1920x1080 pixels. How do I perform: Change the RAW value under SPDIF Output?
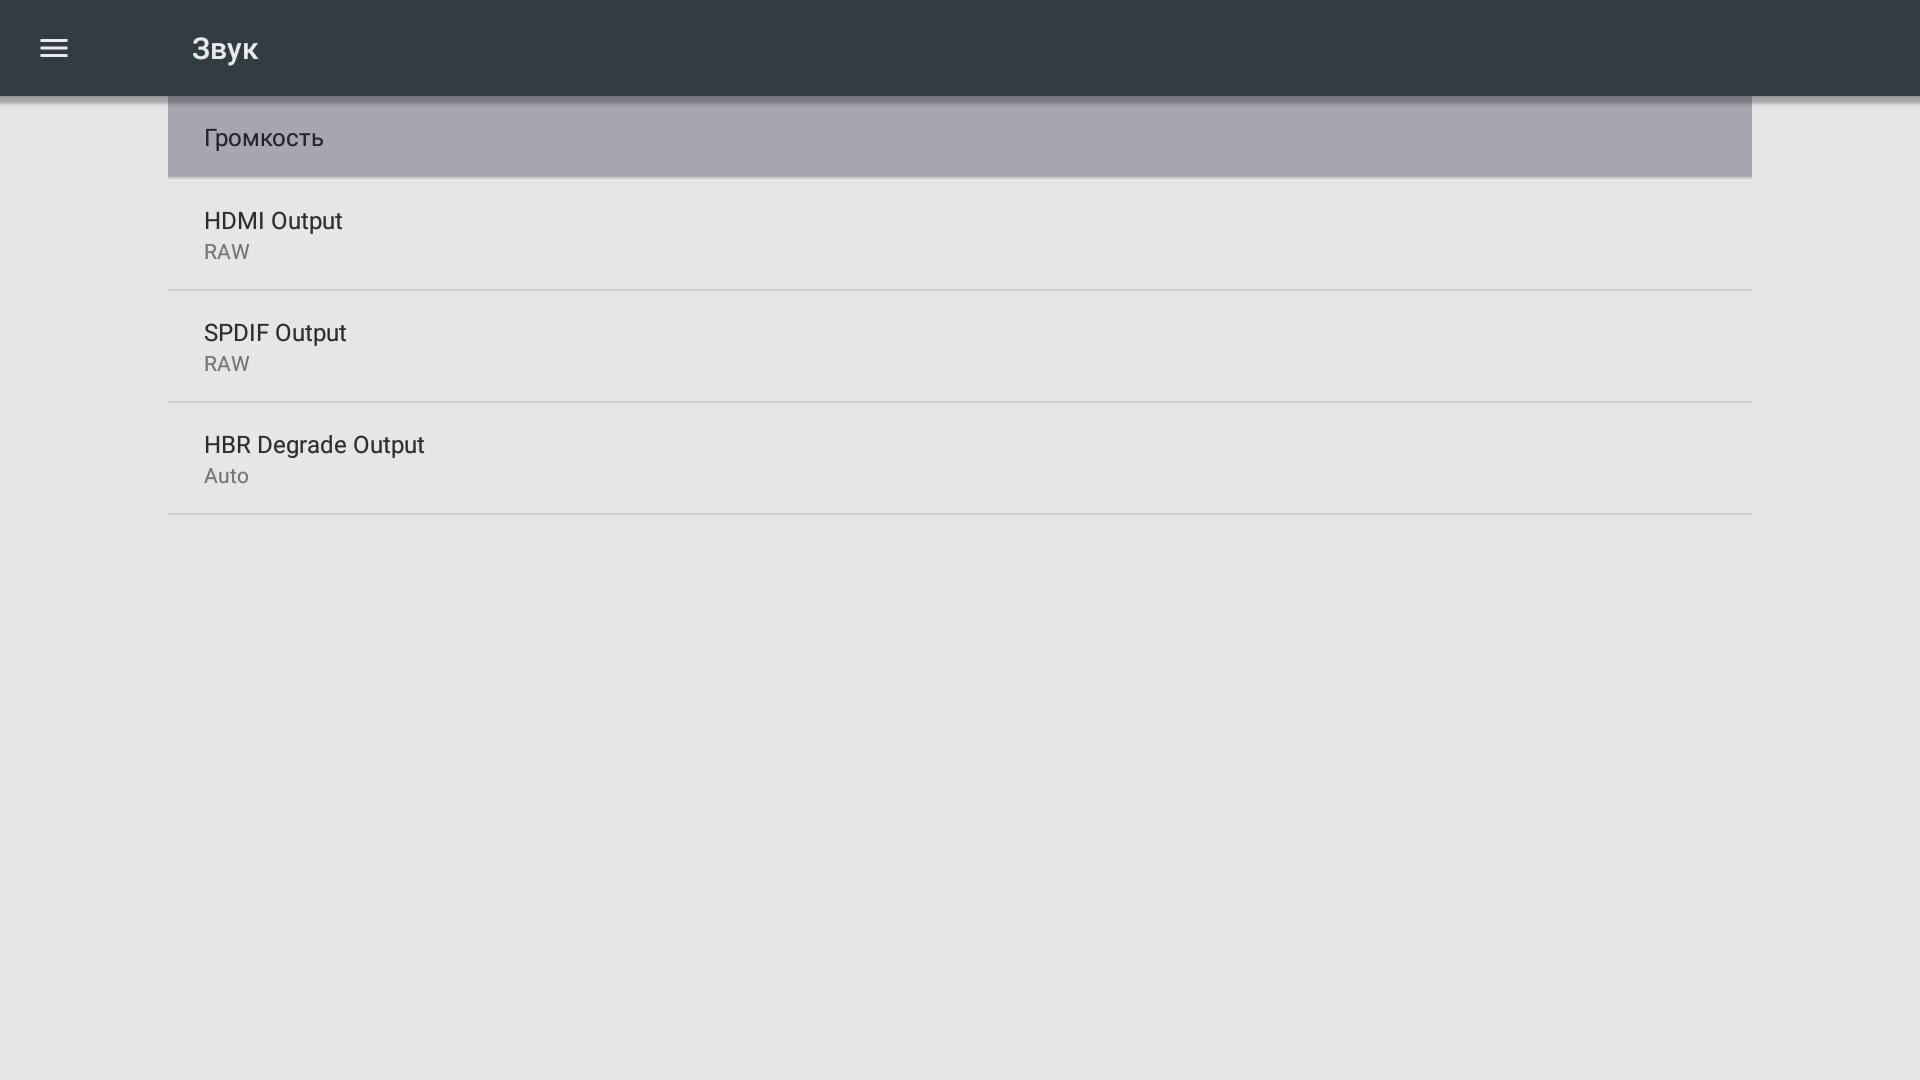click(227, 364)
